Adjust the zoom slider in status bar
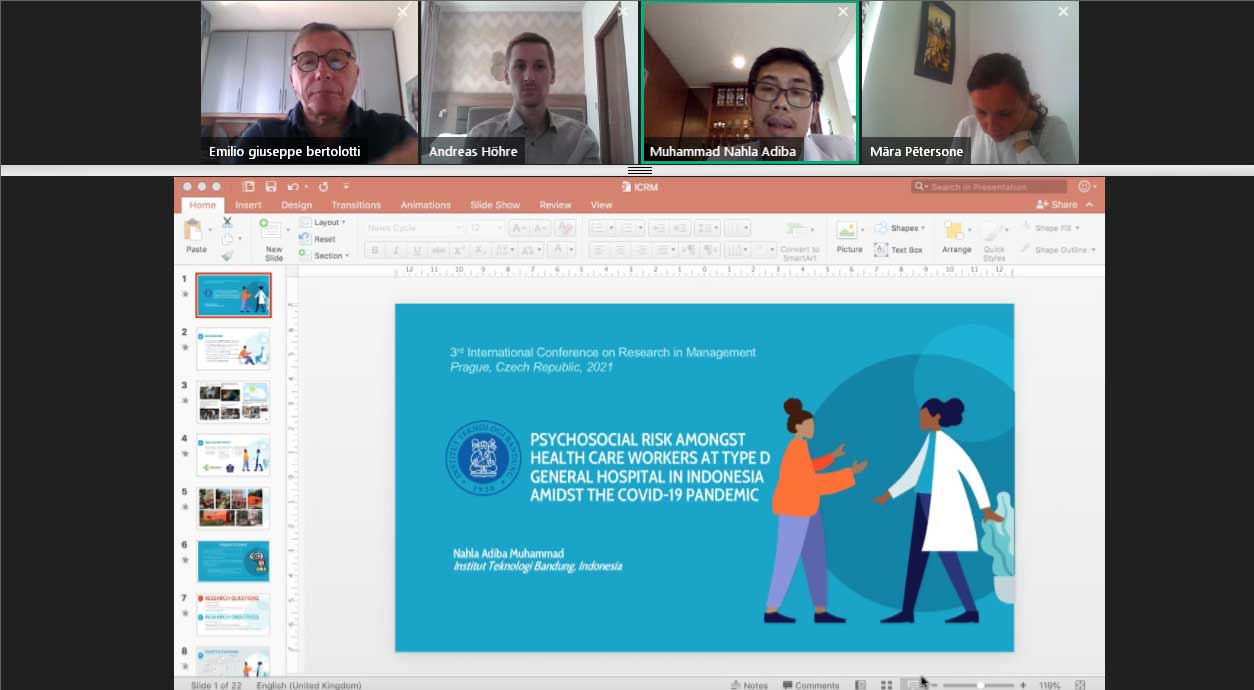 pyautogui.click(x=980, y=685)
